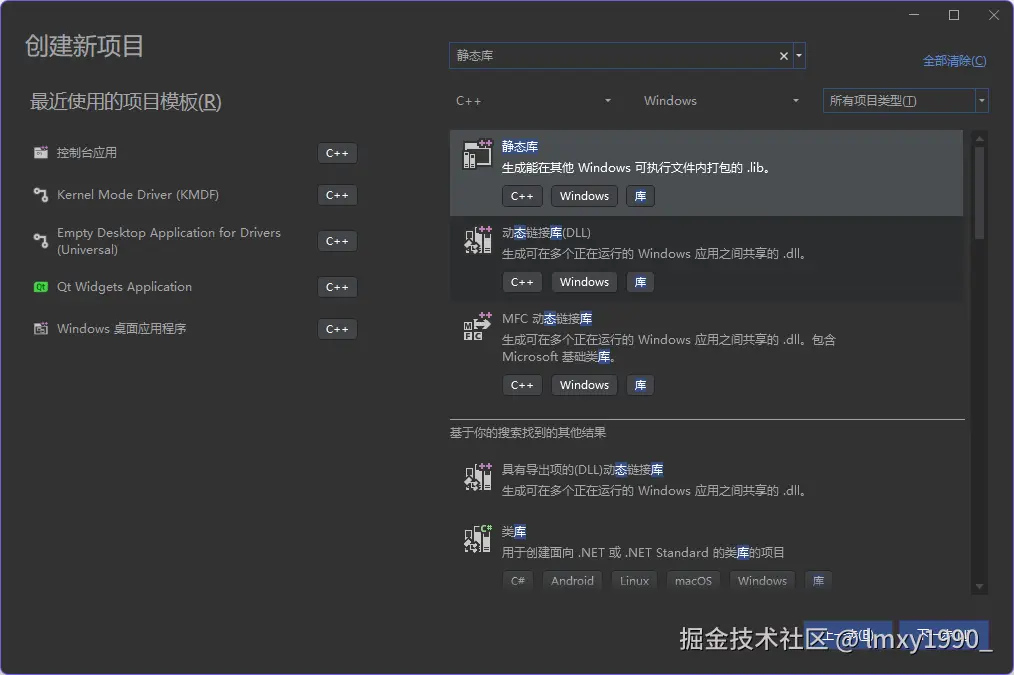Click the 下一步 button
The image size is (1014, 675).
point(943,634)
